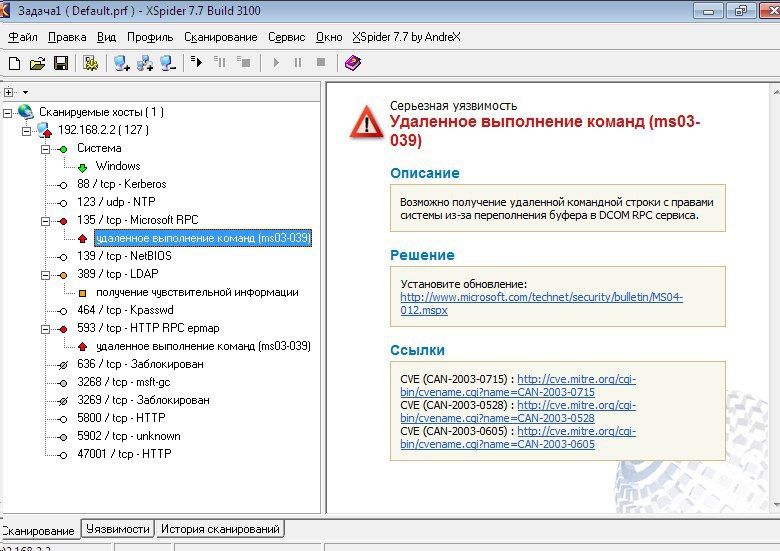Viewport: 780px width, 551px height.
Task: Click the red warning triangle in the description pane
Action: (x=367, y=122)
